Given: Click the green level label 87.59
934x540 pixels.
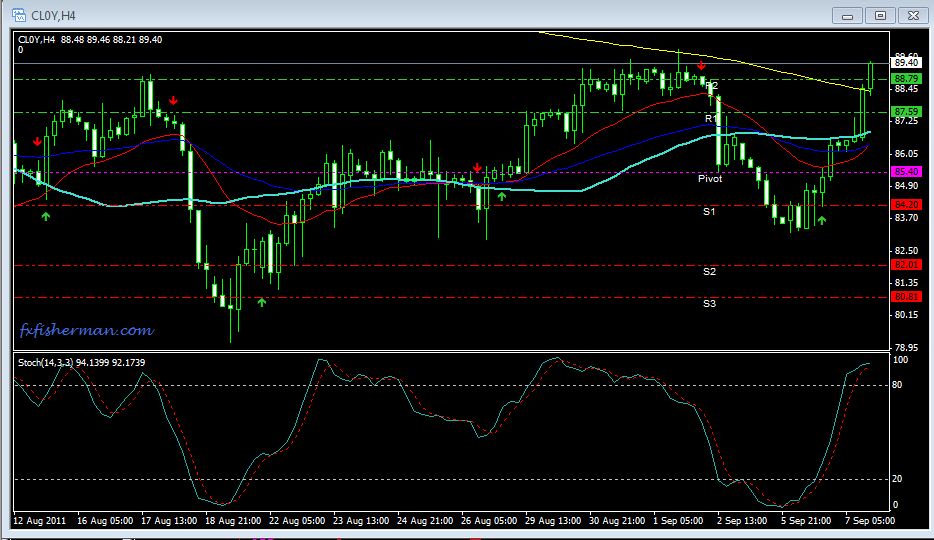Looking at the screenshot, I should pyautogui.click(x=906, y=112).
